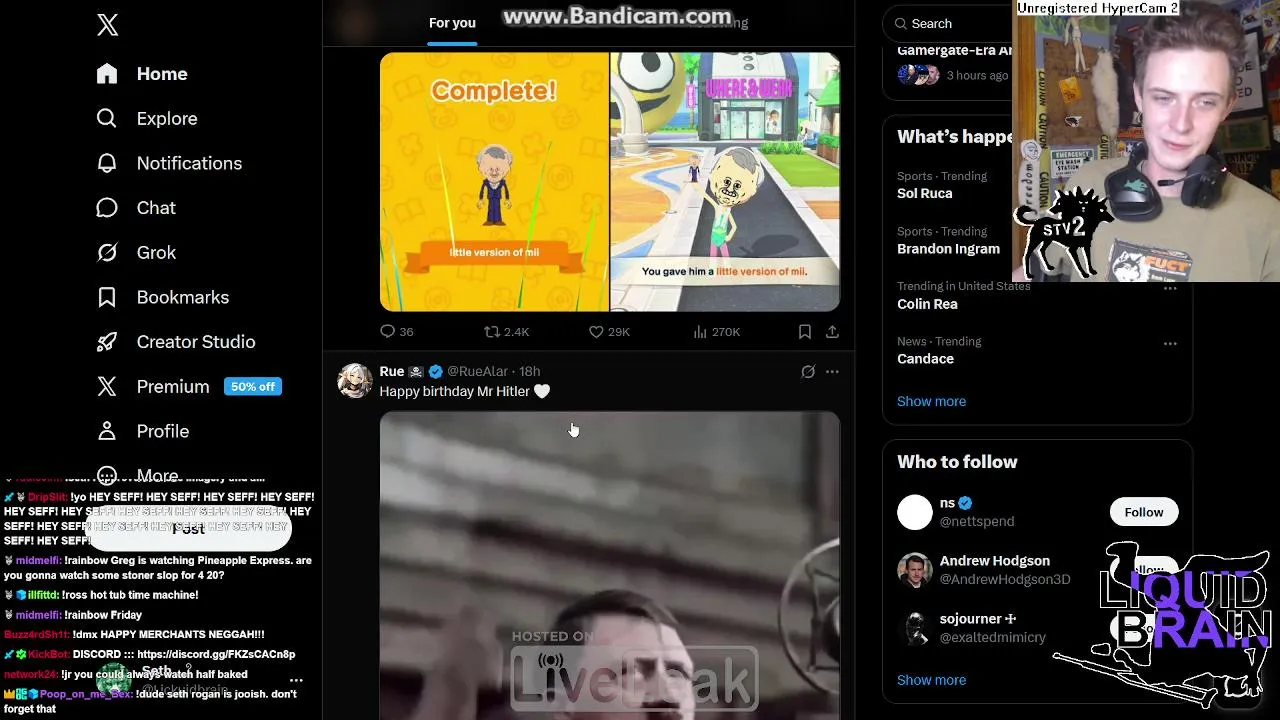Open more options for Candace trend
Viewport: 1280px width, 720px height.
point(1170,343)
